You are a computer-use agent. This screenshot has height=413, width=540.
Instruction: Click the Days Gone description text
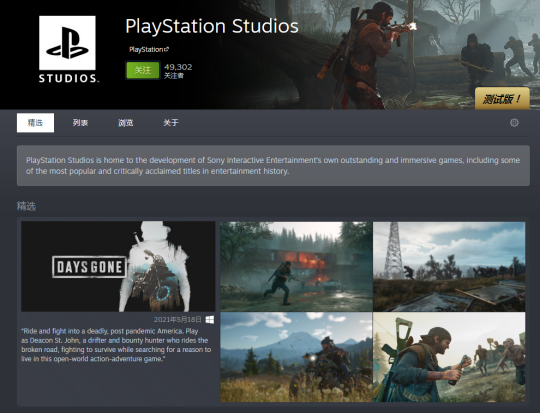pos(116,345)
